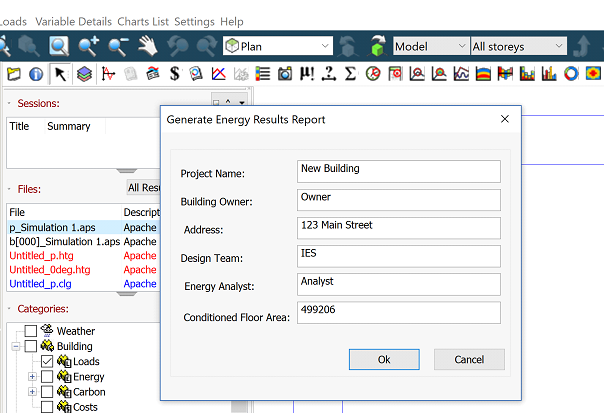
Task: Click the zoom in magnifier icon
Action: pyautogui.click(x=89, y=46)
